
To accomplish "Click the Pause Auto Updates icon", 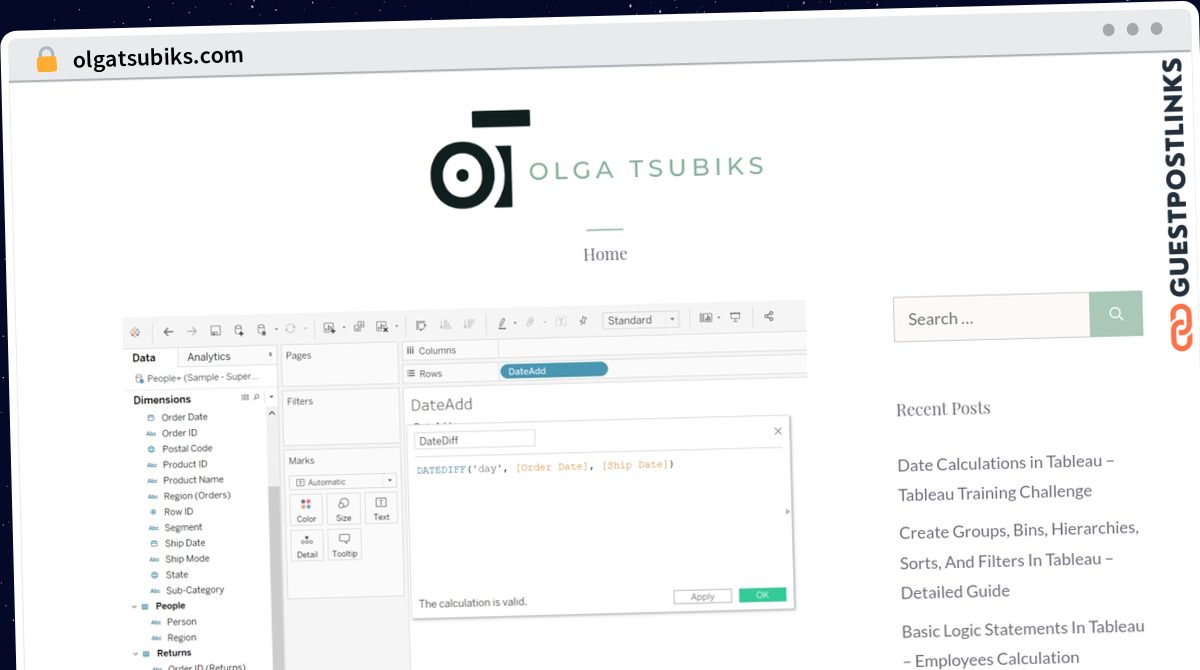I will point(262,329).
